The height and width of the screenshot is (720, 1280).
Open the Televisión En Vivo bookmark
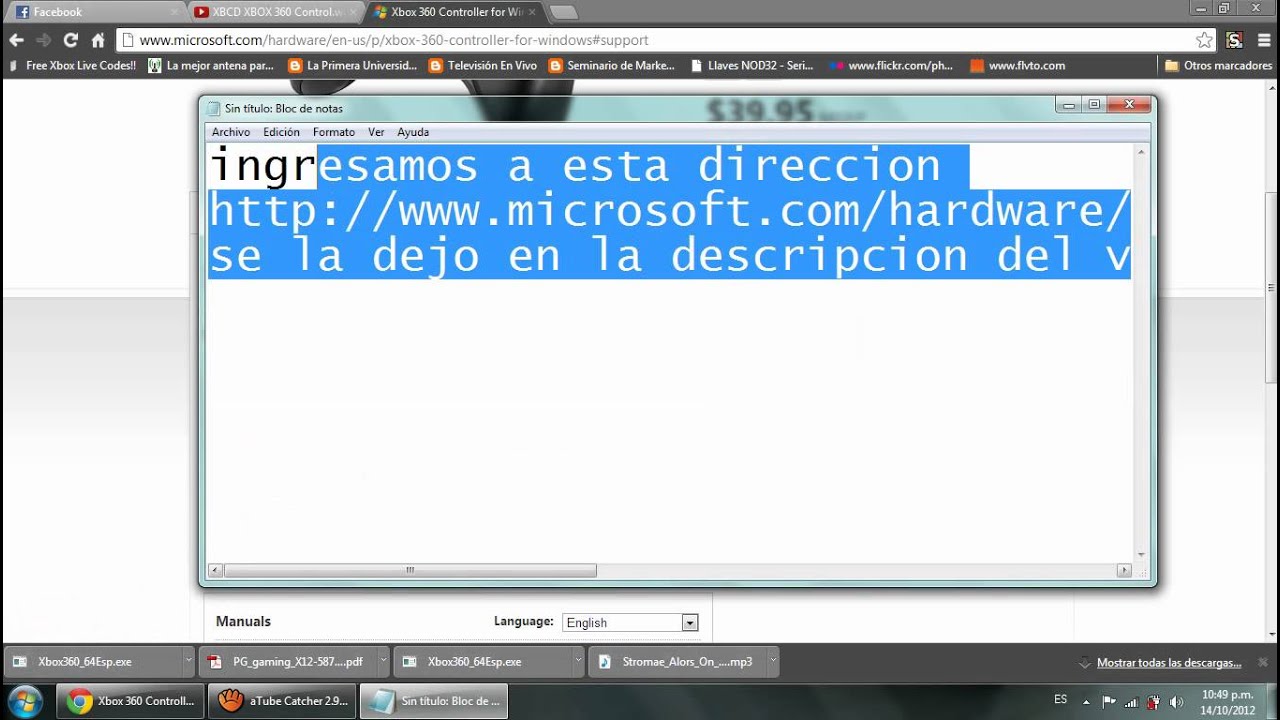[x=483, y=65]
